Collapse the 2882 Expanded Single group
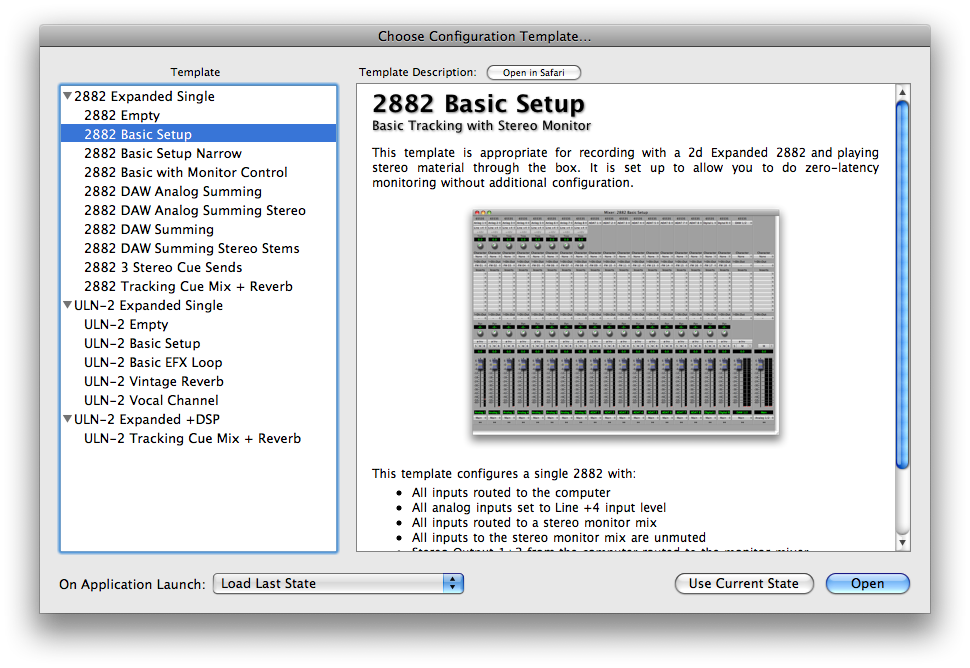970x668 pixels. [68, 96]
